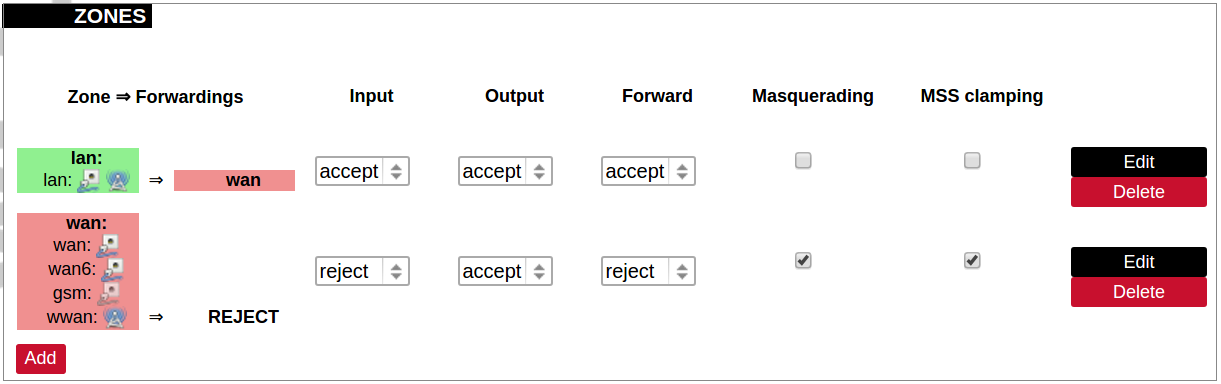Open the lan zone Output policy dropdown
Viewport: 1221px width, 384px height.
(505, 171)
